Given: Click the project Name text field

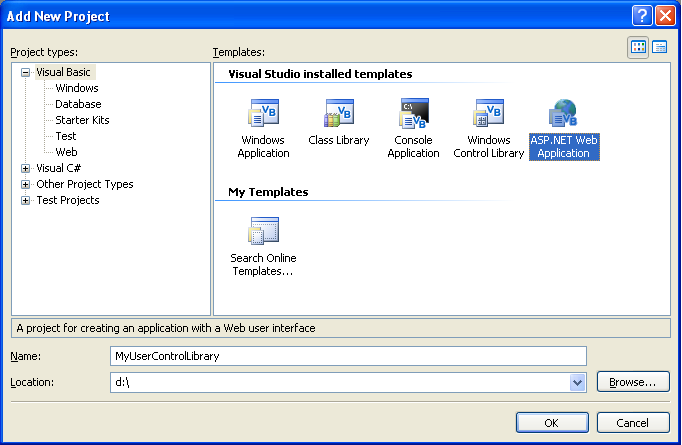Looking at the screenshot, I should coord(347,356).
